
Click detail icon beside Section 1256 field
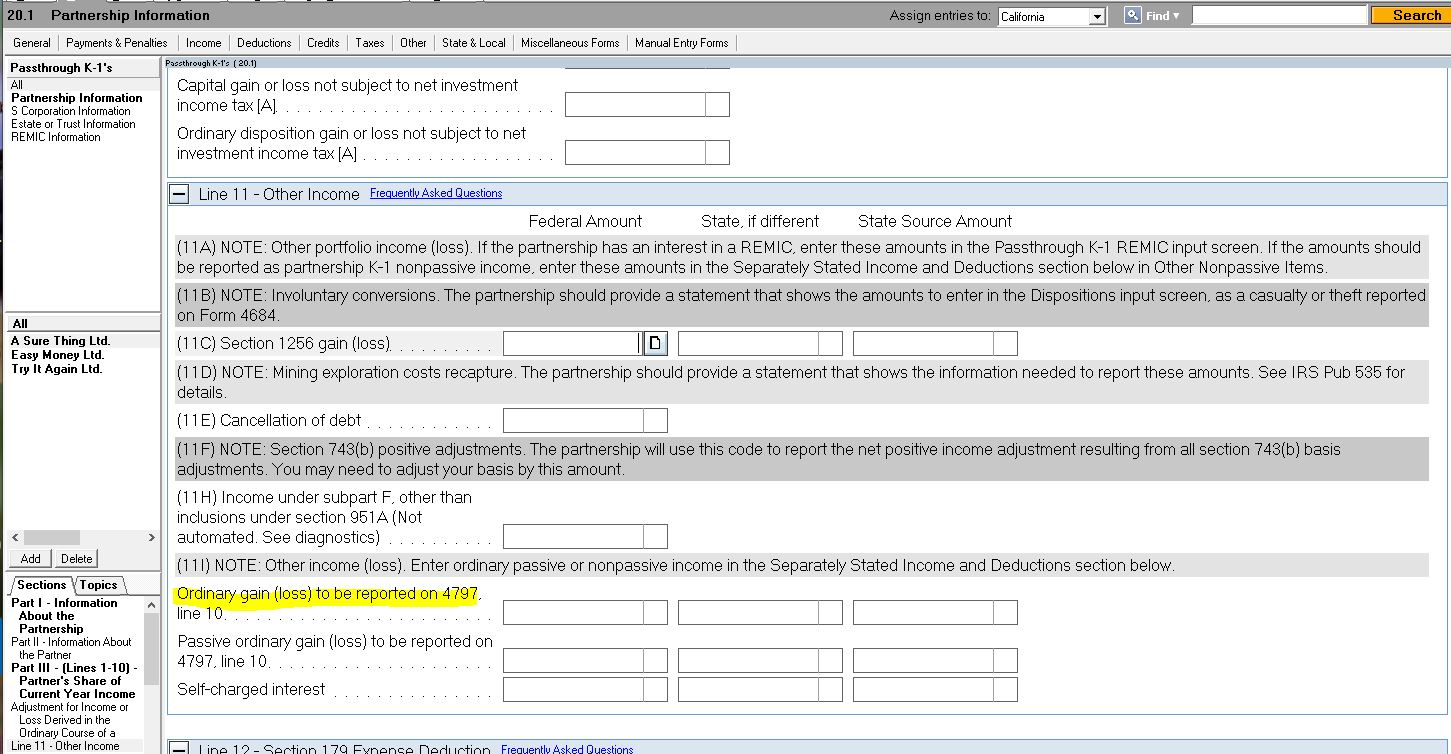[655, 344]
